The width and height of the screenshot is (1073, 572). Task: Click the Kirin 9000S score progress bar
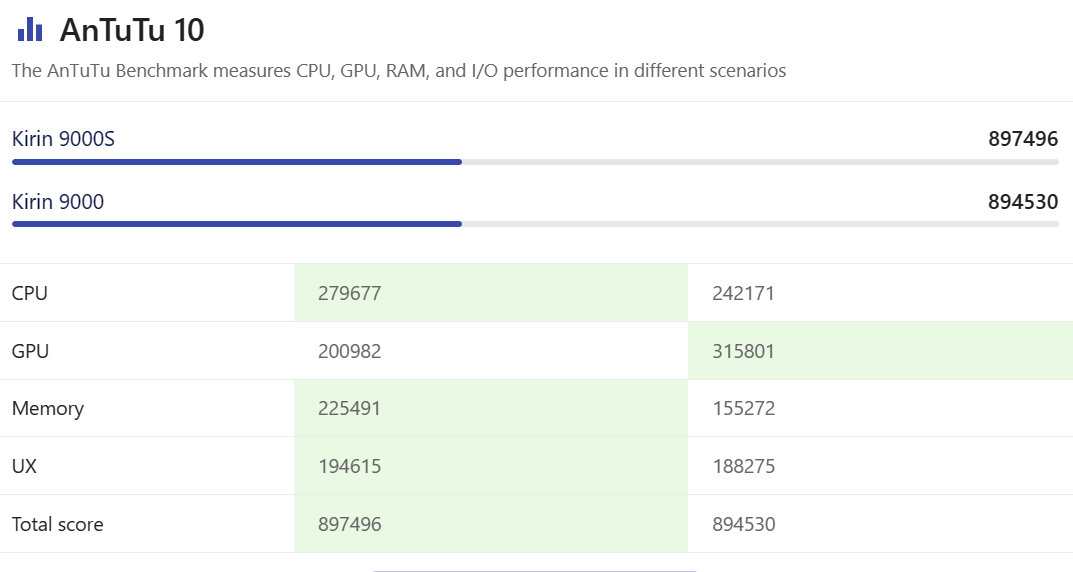[535, 161]
